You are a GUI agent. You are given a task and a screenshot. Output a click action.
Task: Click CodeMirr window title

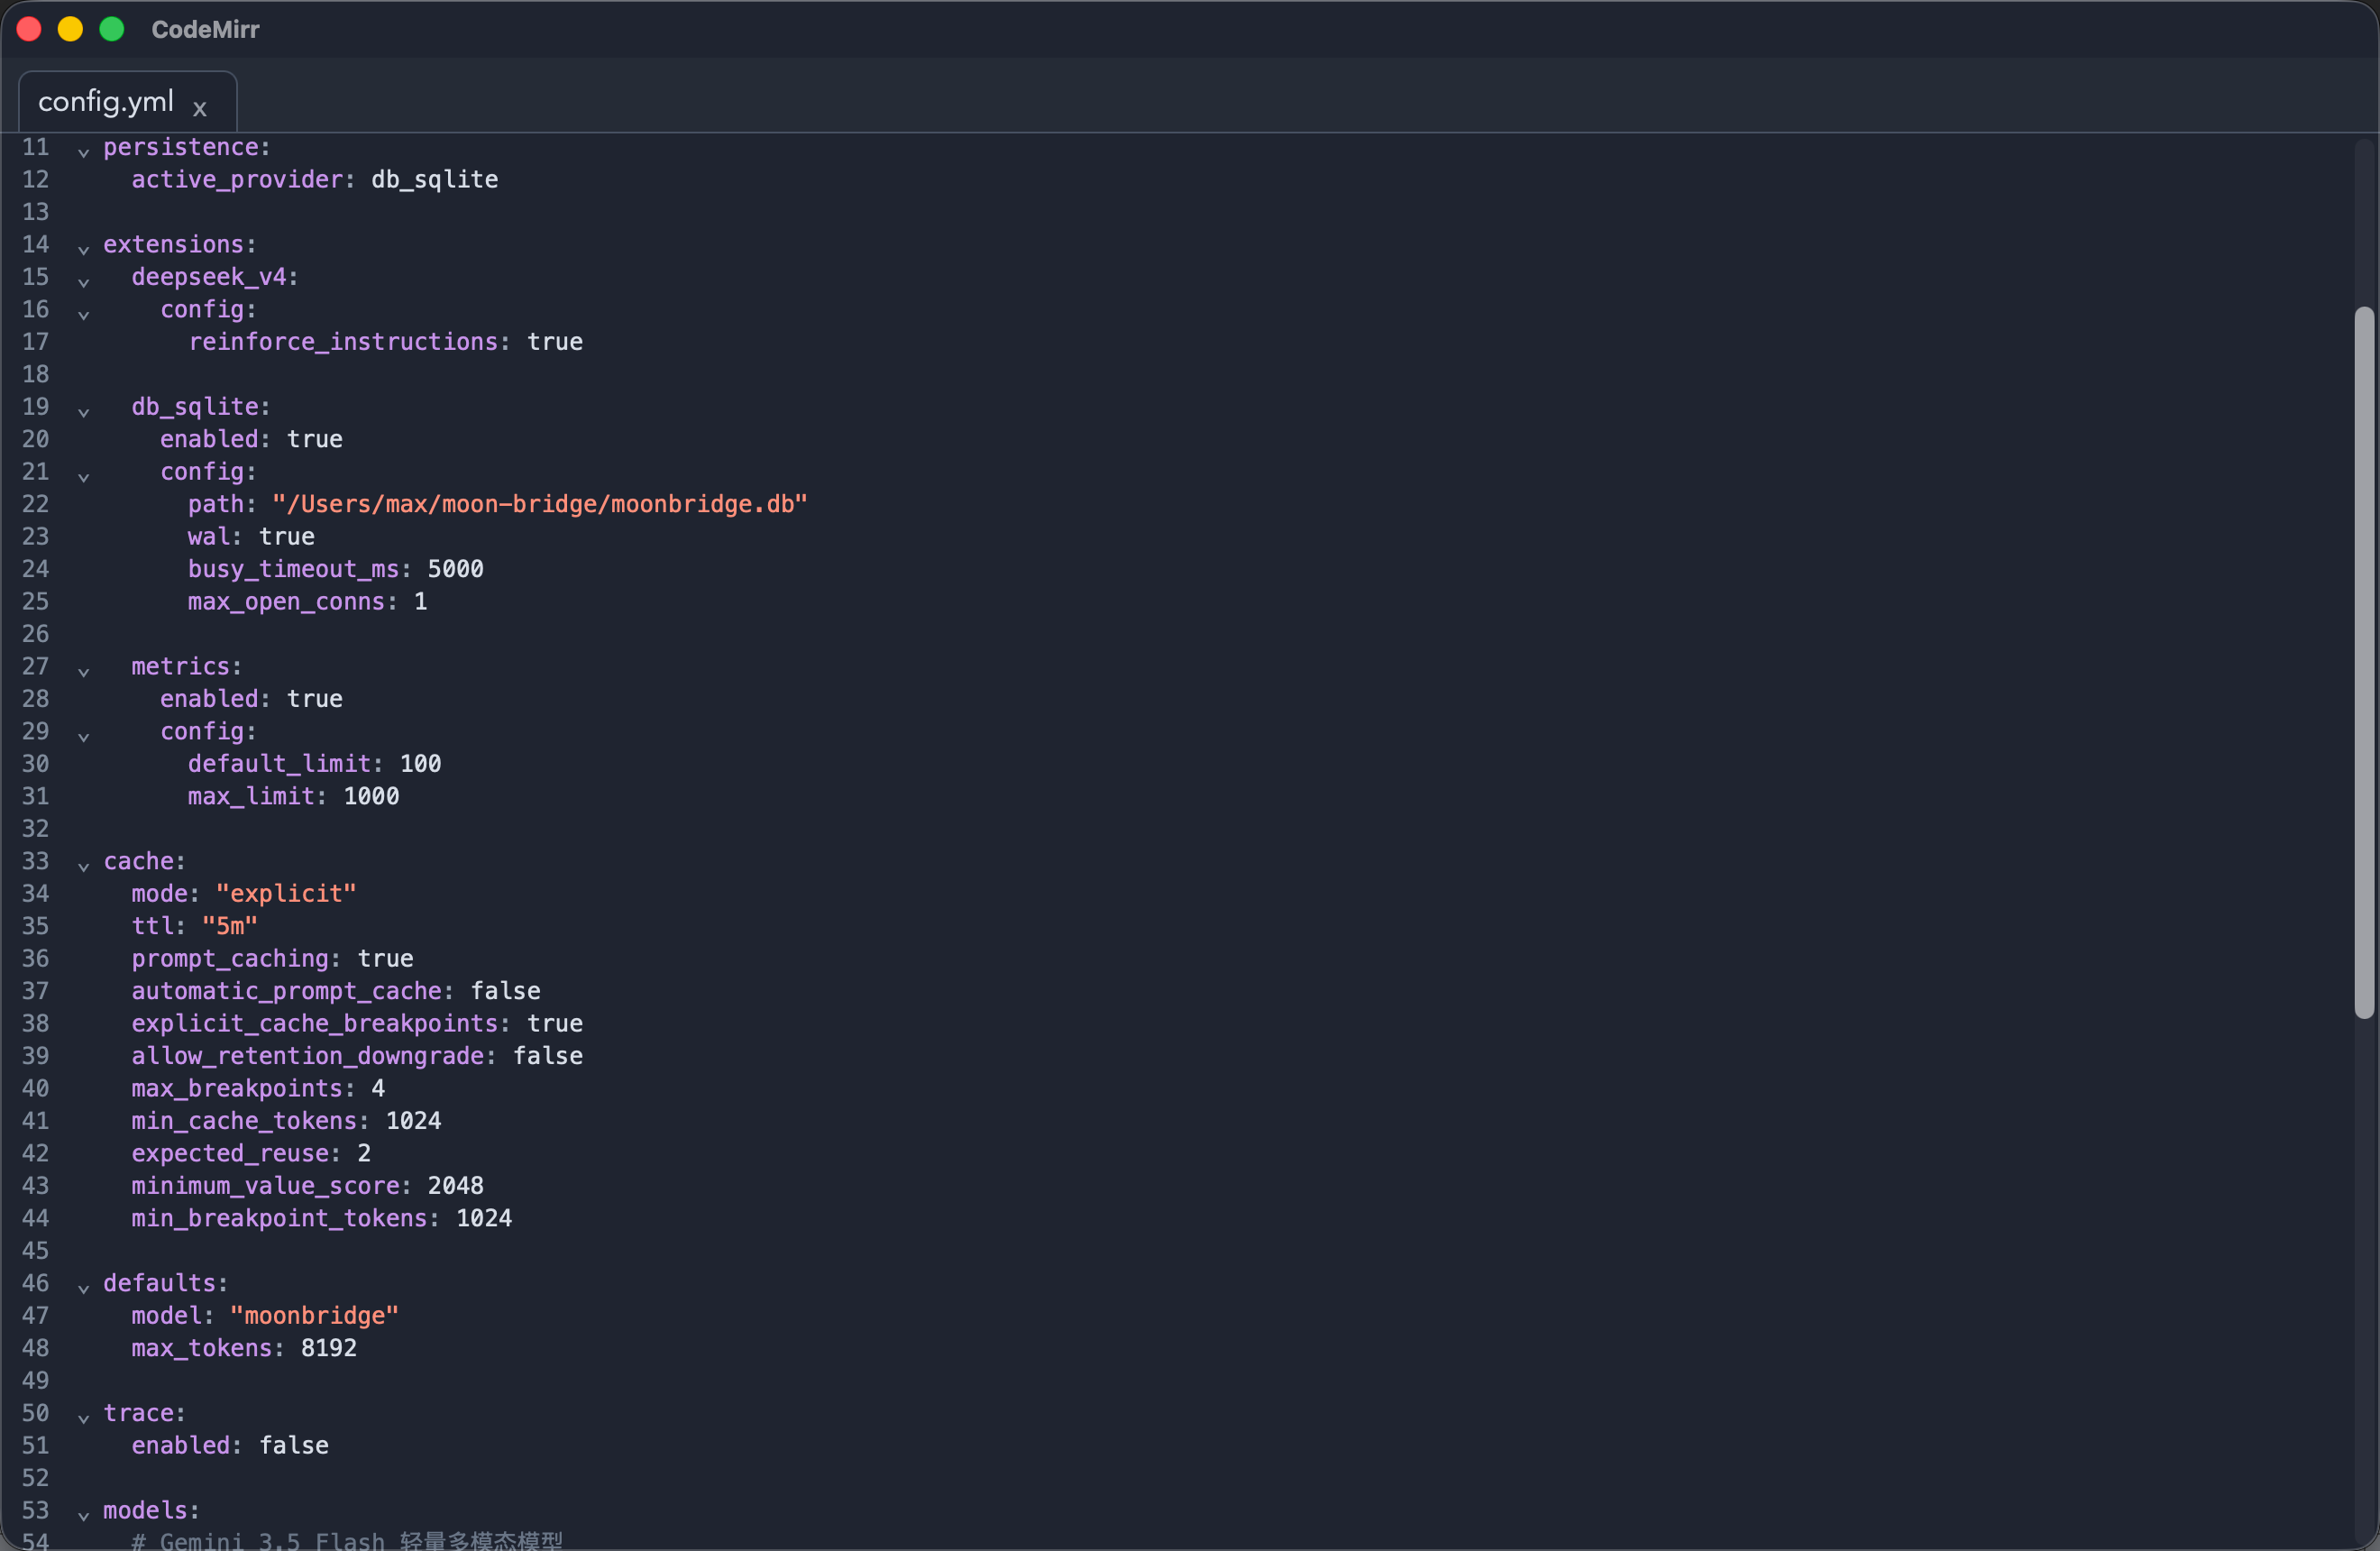pos(205,30)
